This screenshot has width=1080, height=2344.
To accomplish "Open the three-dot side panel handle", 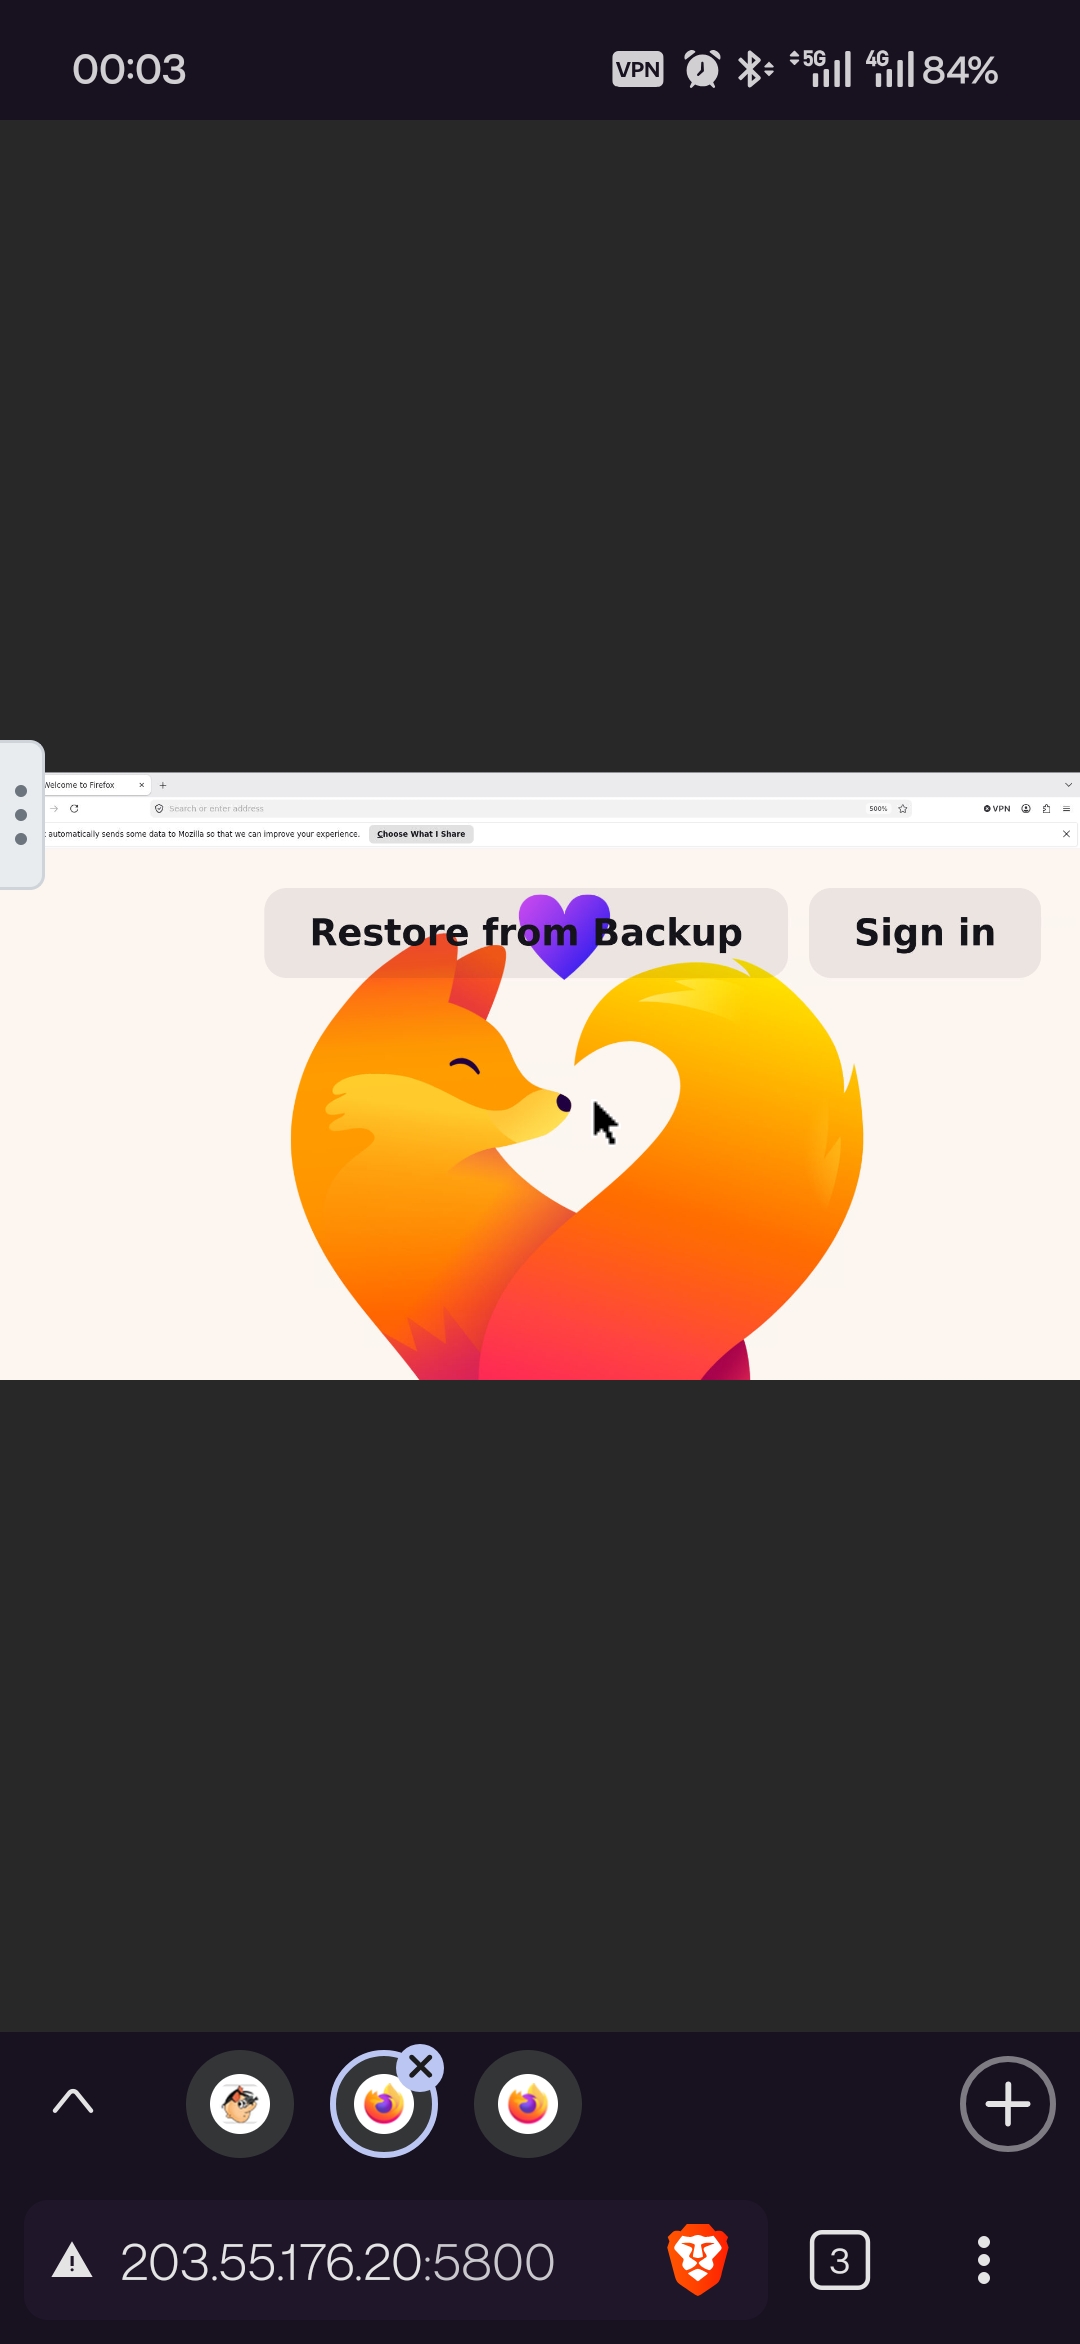I will 21,815.
